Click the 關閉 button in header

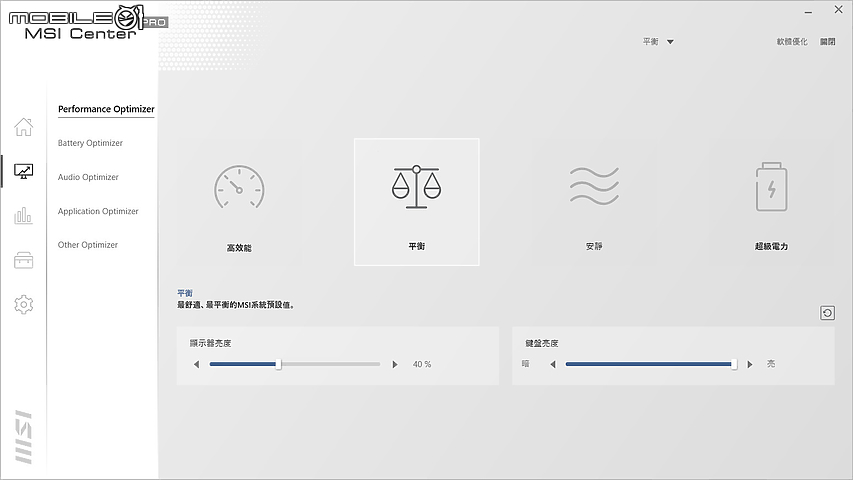pyautogui.click(x=827, y=41)
